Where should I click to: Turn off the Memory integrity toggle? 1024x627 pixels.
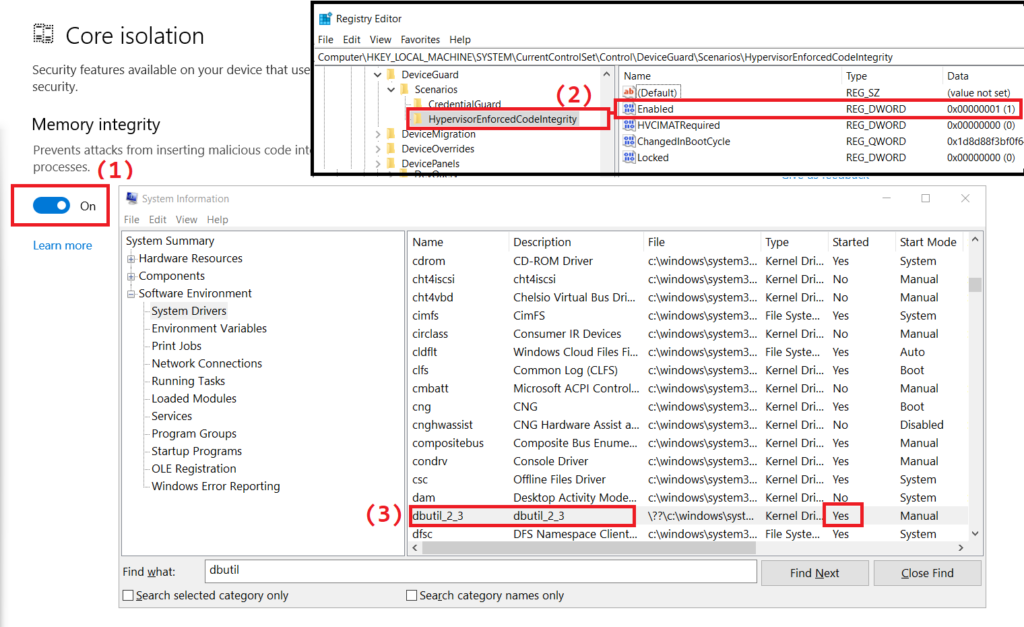51,206
